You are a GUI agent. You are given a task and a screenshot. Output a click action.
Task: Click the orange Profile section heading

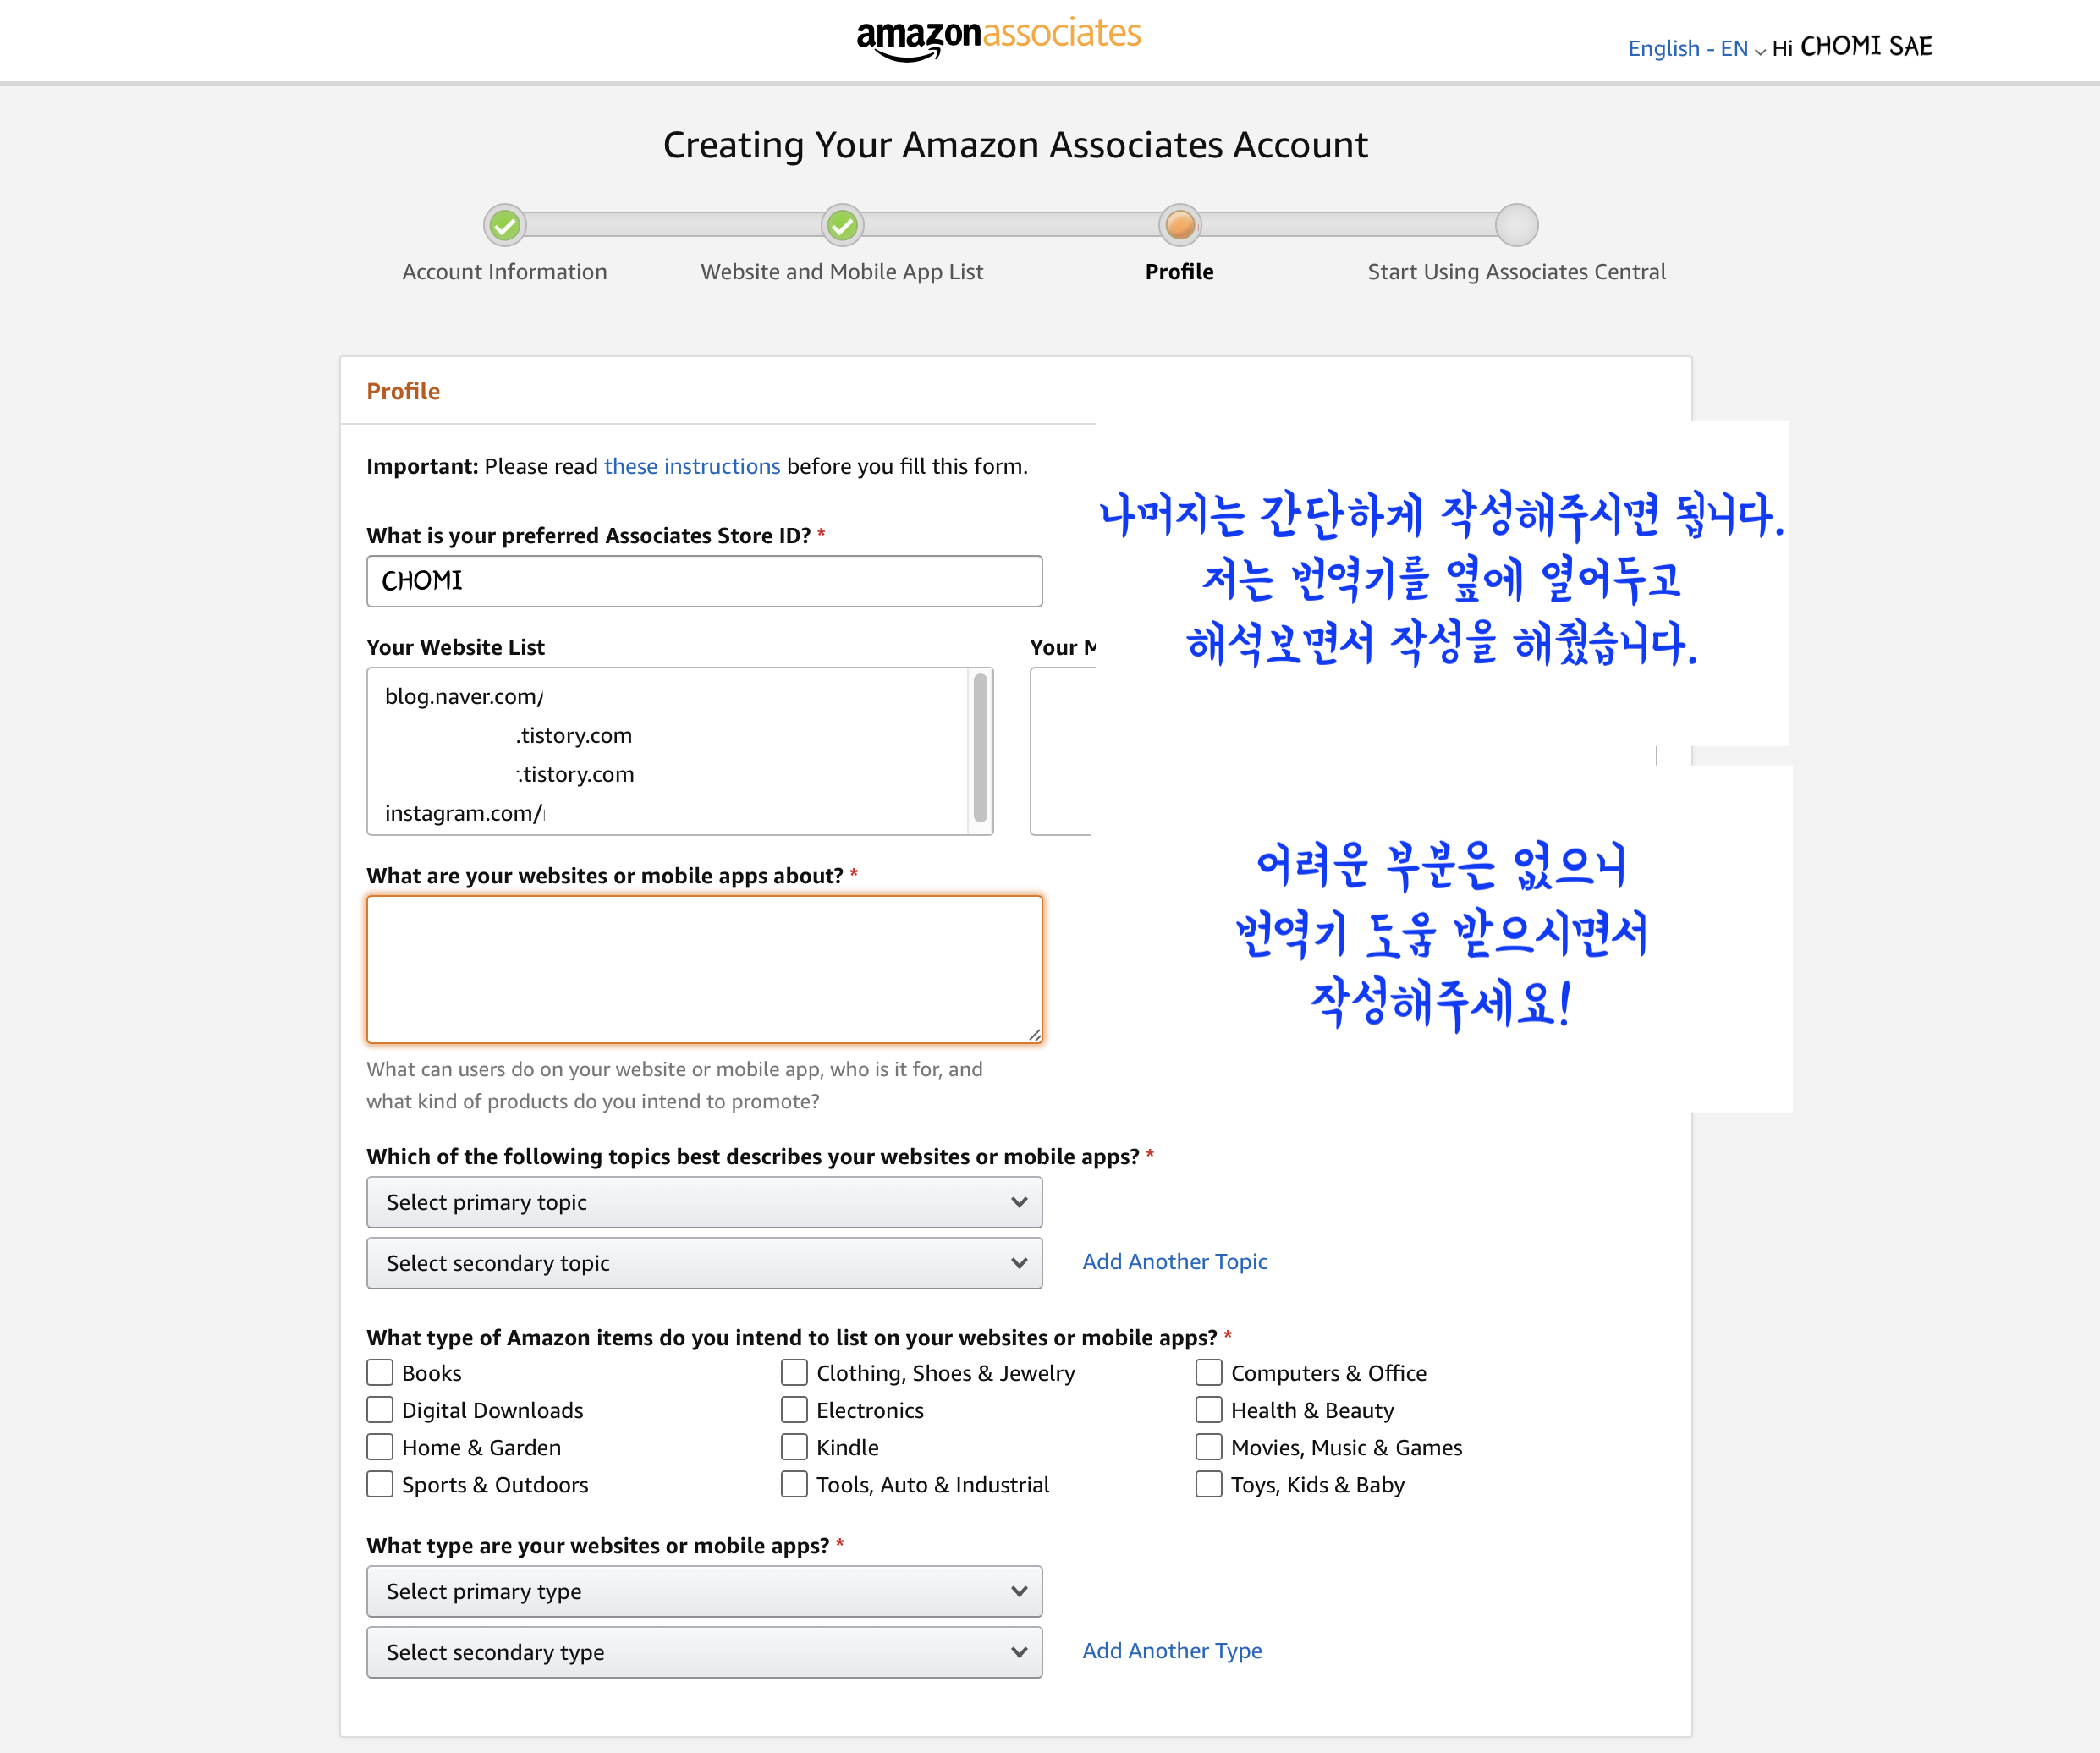tap(403, 391)
